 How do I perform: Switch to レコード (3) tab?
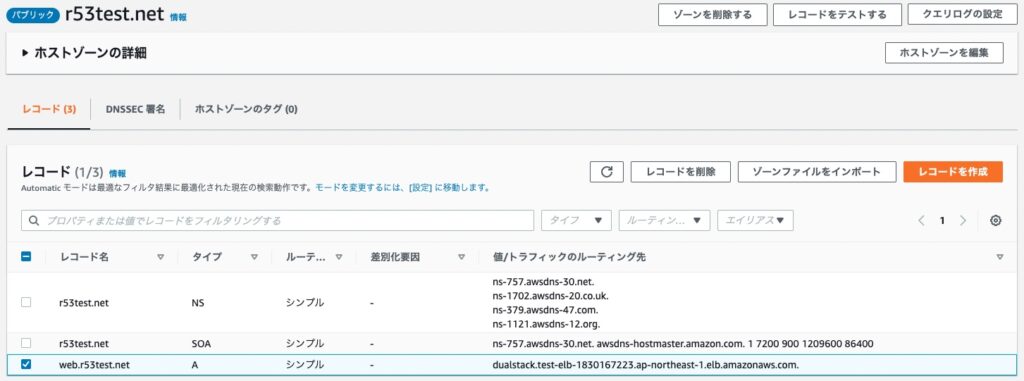49,109
